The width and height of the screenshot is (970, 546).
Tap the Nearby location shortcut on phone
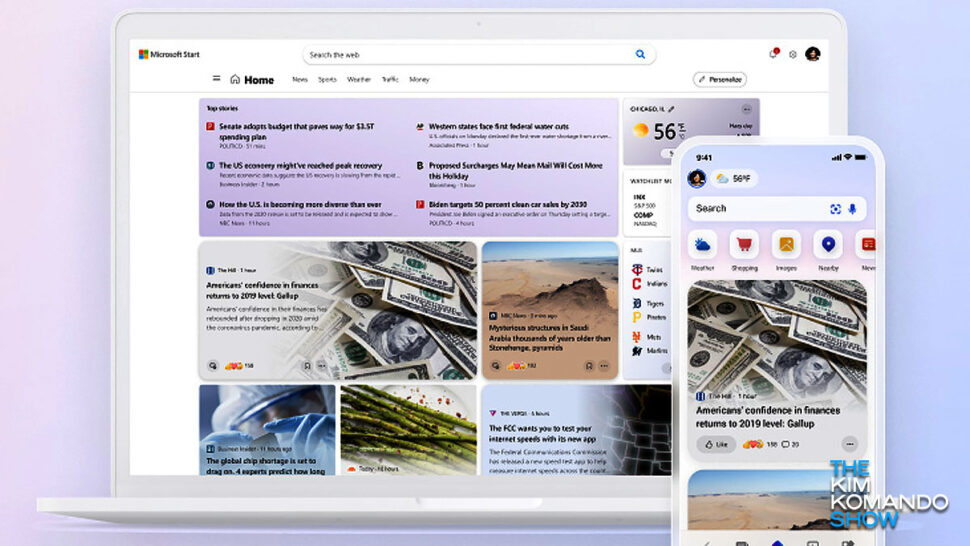[827, 244]
